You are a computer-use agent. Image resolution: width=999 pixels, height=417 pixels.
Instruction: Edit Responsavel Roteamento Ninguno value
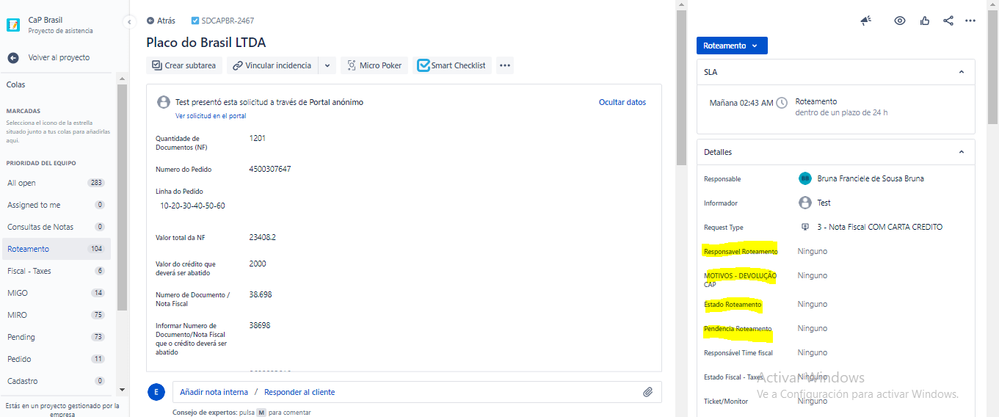tap(812, 251)
